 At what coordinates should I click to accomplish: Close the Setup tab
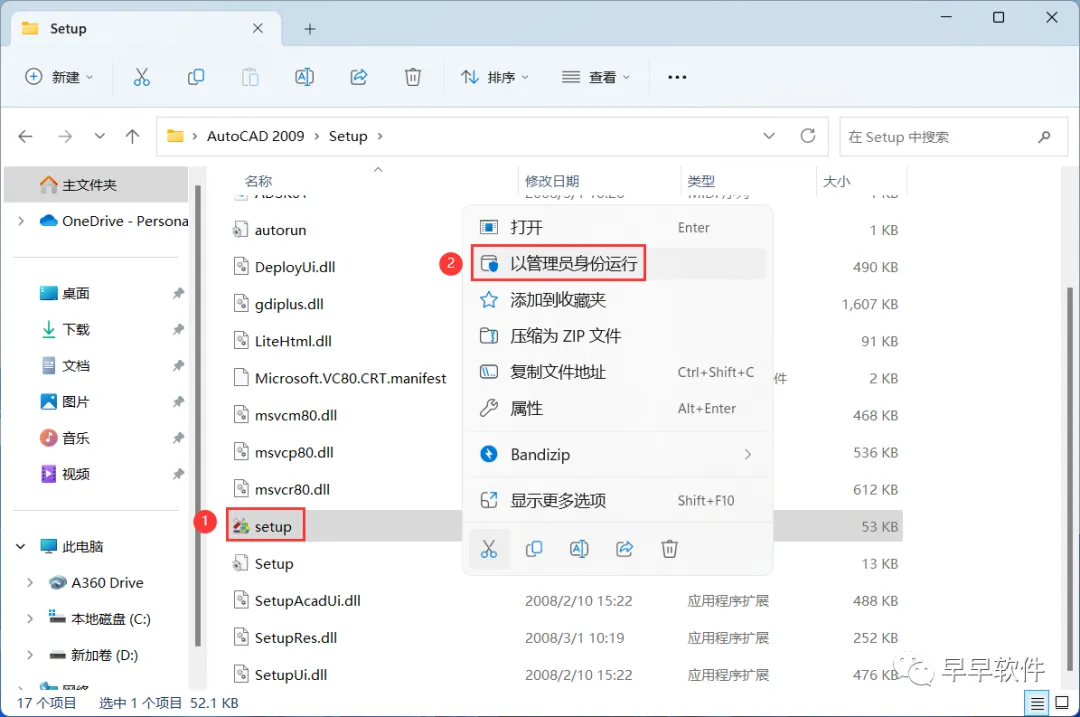click(x=258, y=28)
